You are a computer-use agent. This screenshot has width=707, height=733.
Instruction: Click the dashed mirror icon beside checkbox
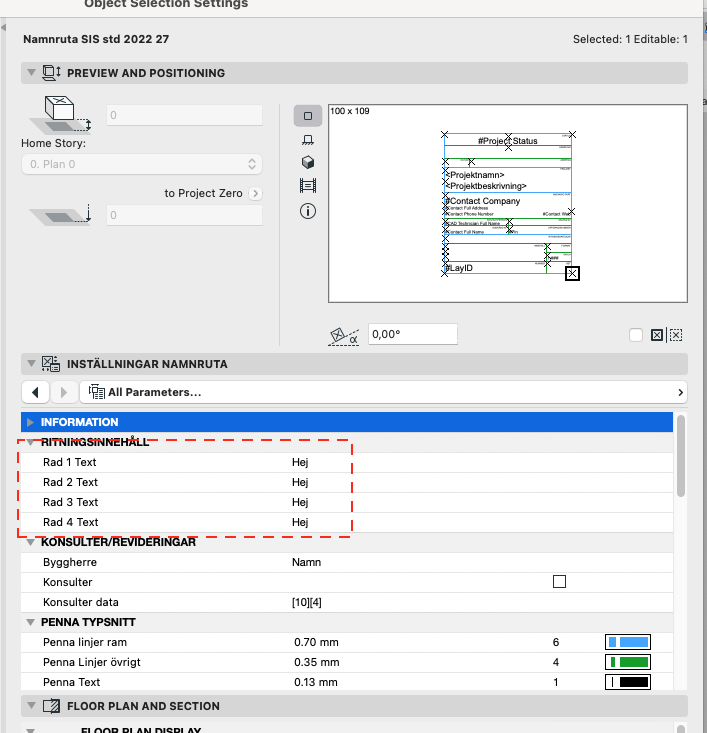(676, 336)
